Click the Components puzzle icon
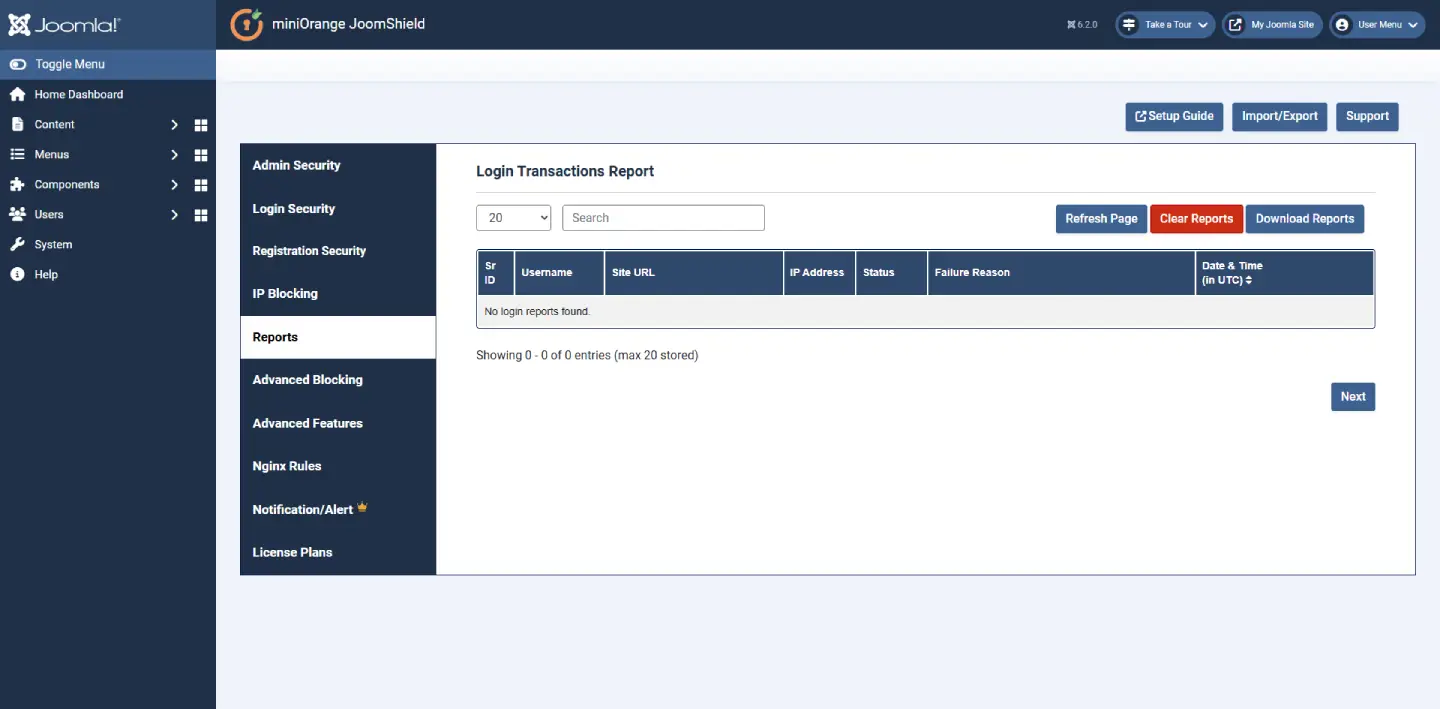This screenshot has width=1440, height=709. 17,184
